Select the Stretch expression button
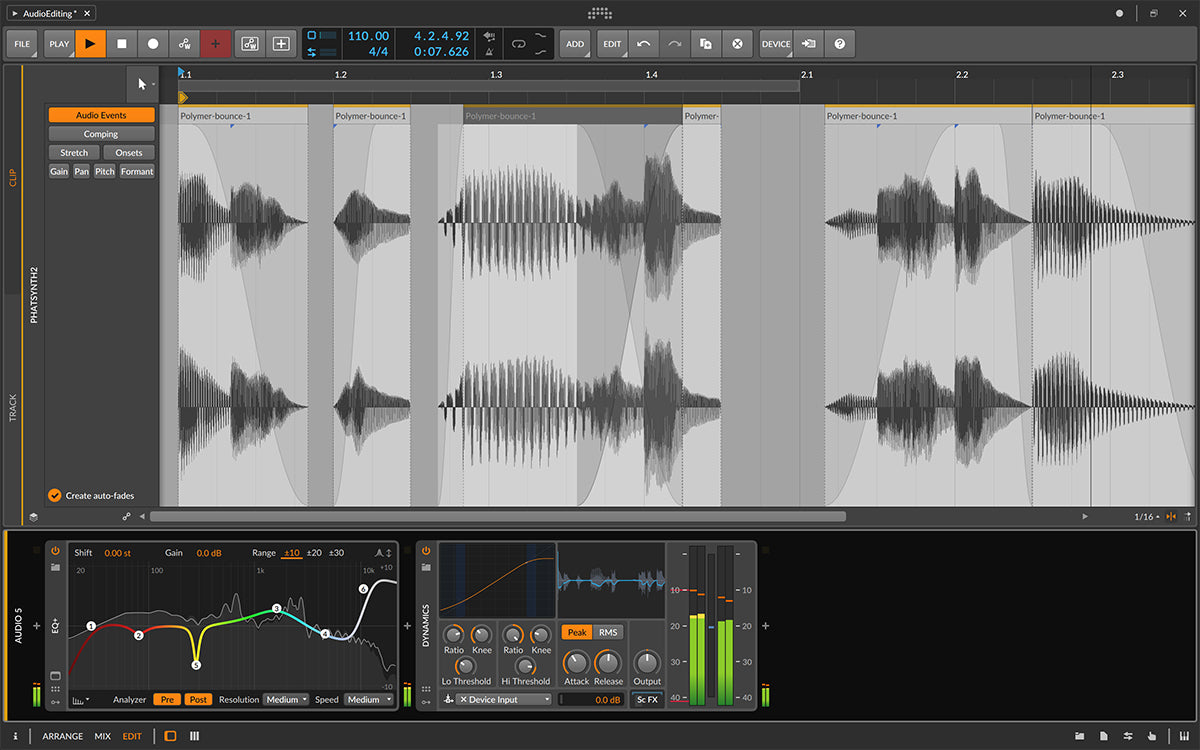Screen dimensions: 1200x750 [x=74, y=153]
